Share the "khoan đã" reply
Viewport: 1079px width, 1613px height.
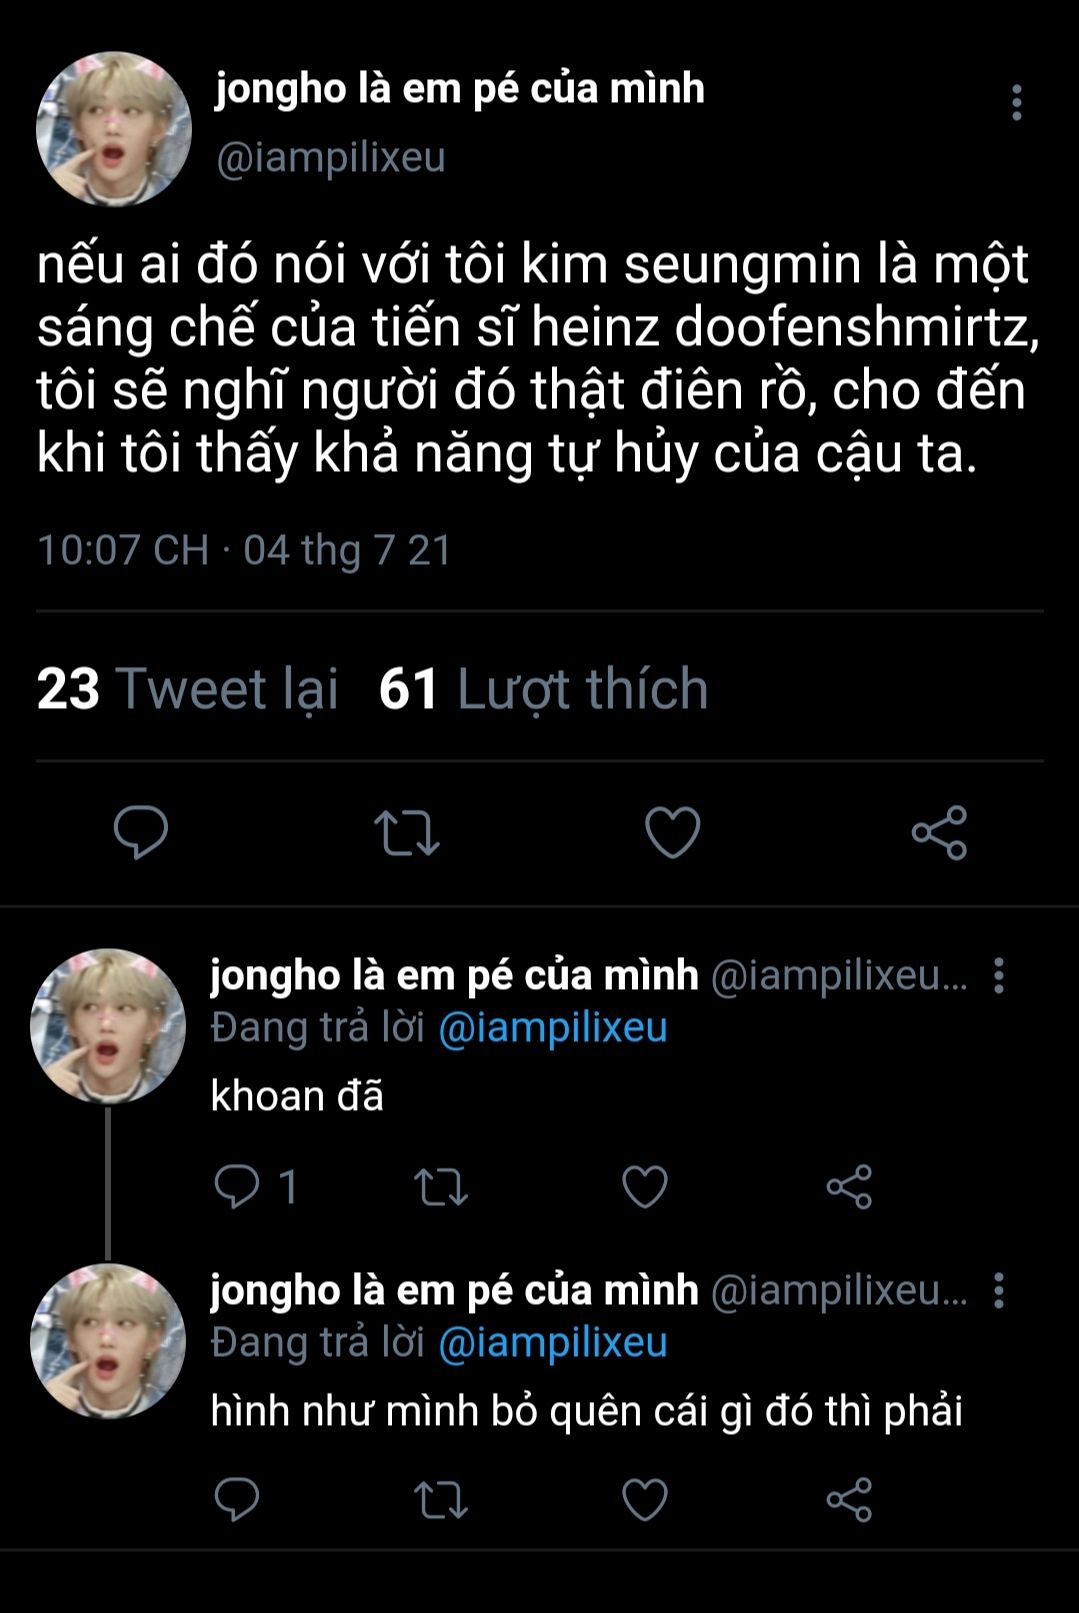[x=849, y=1187]
